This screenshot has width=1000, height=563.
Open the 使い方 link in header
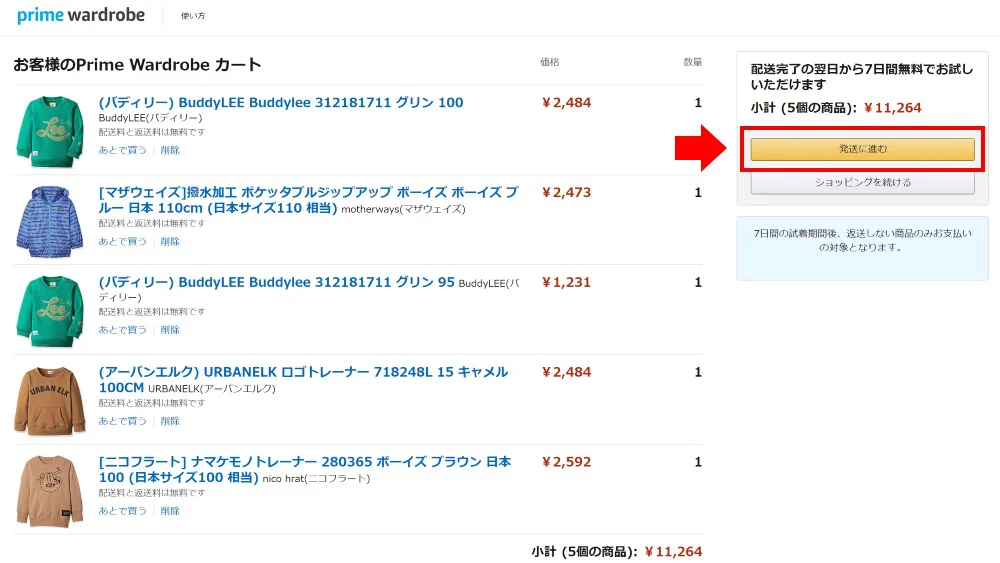click(193, 16)
